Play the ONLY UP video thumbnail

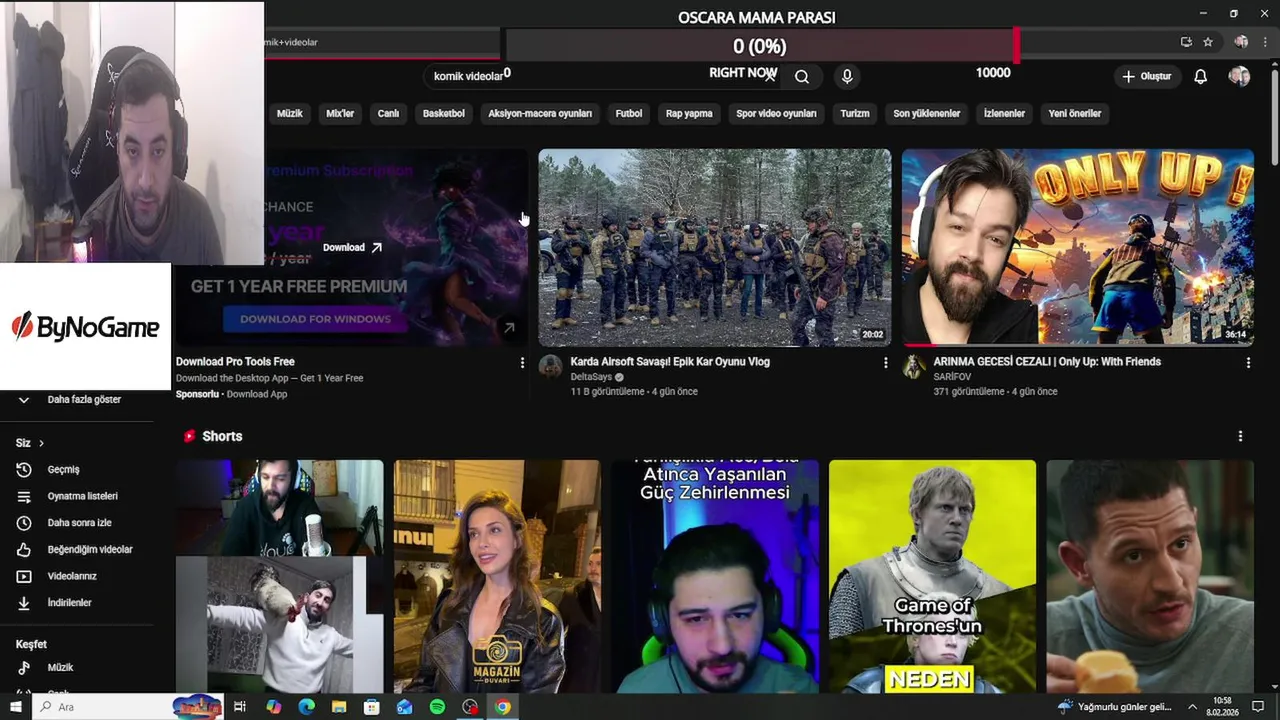point(1078,248)
